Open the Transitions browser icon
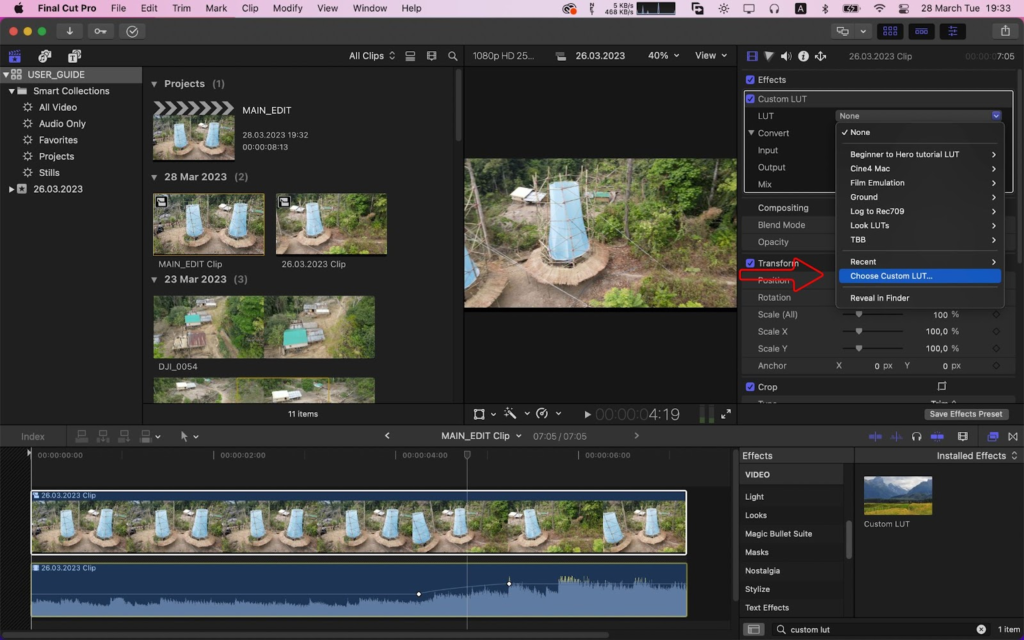Screen dimensions: 1024x640 click(x=1013, y=436)
